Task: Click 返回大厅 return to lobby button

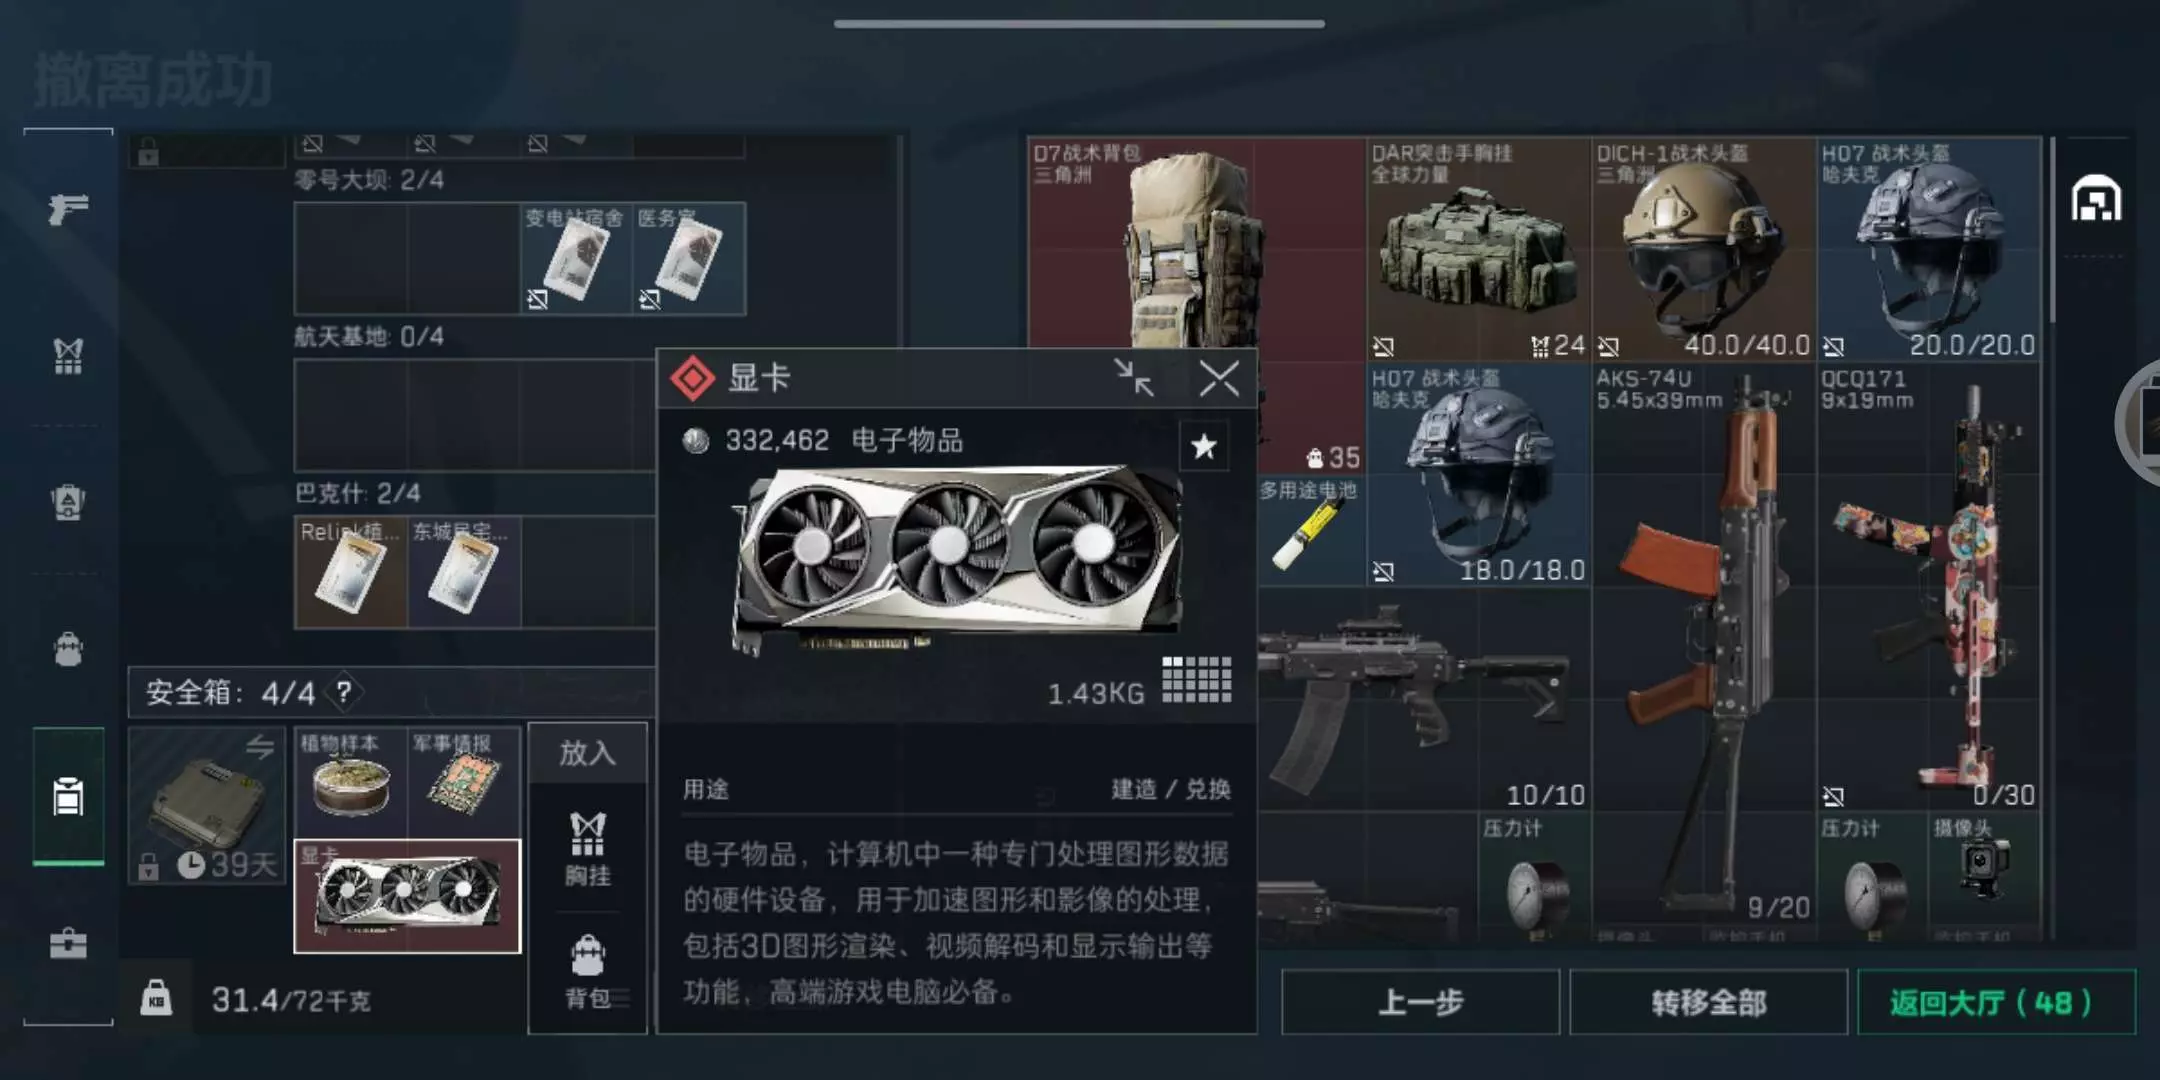Action: 1996,1002
